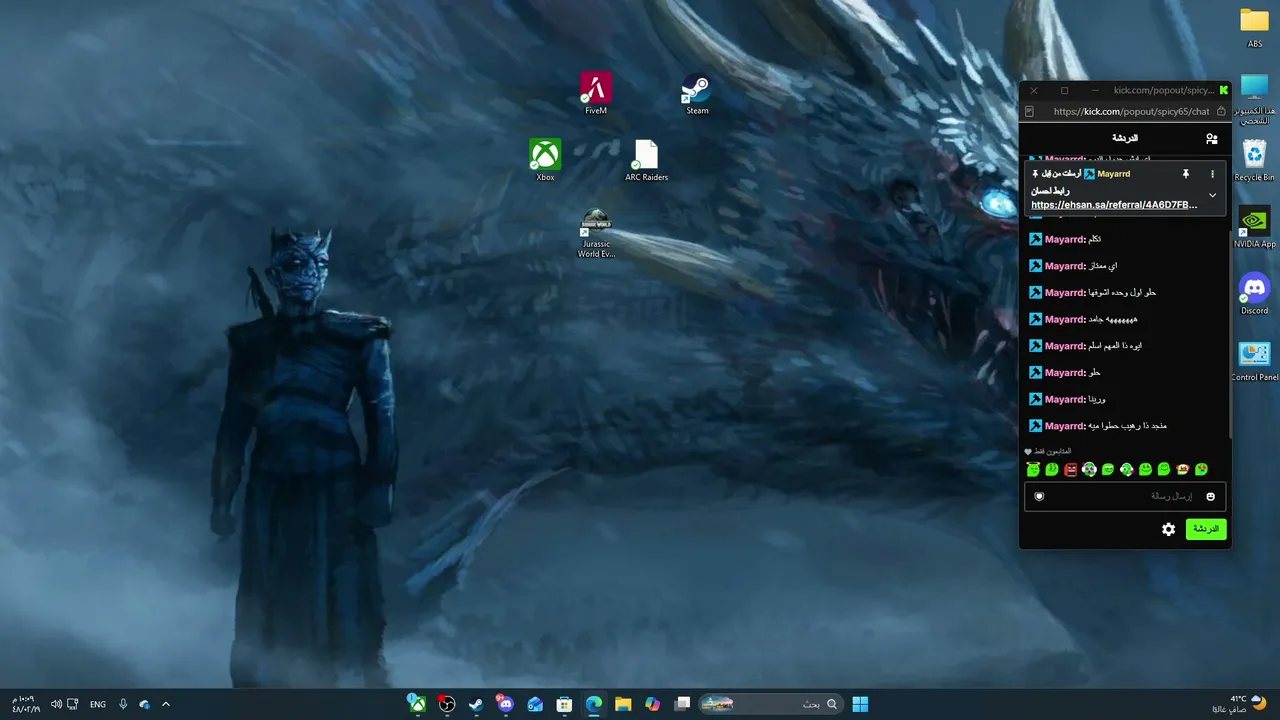This screenshot has height=720, width=1280.
Task: Select the This PC desktop icon
Action: pyautogui.click(x=1254, y=100)
